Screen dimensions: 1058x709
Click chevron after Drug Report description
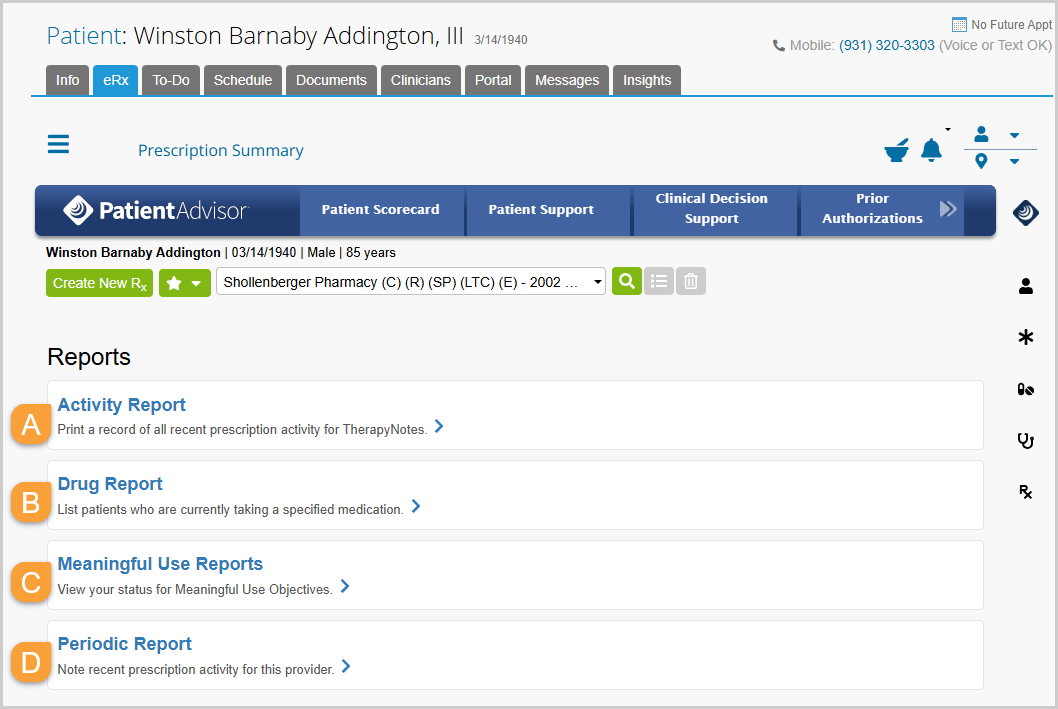416,506
